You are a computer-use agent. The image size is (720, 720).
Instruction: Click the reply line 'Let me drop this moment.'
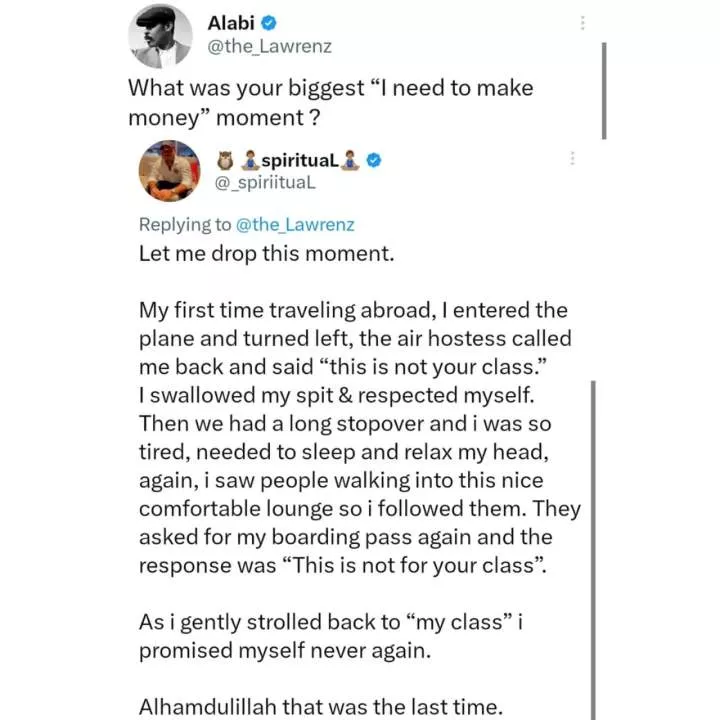(266, 254)
